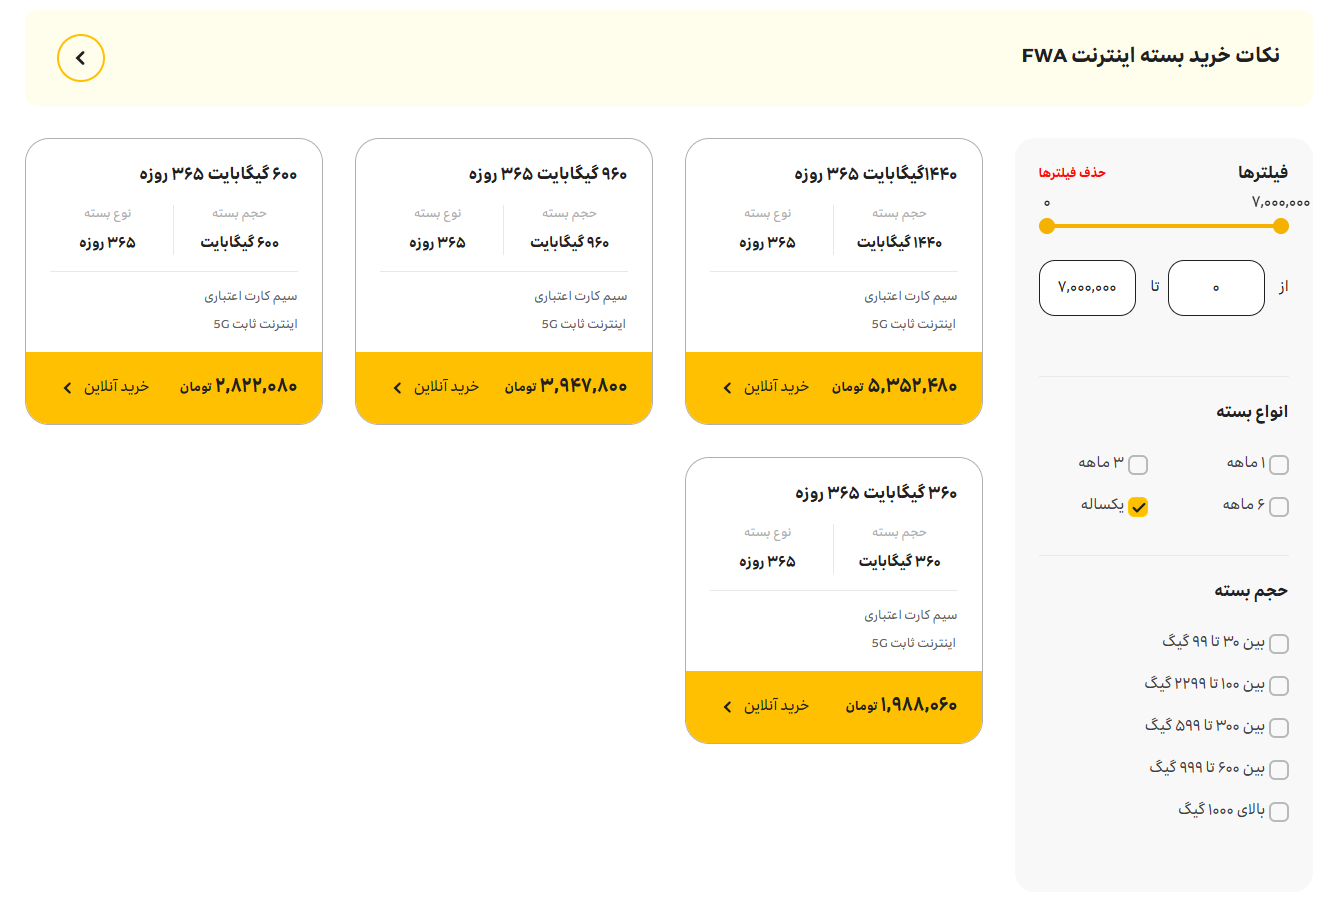Click the تا maximum price field showing ۷,۰۰۰,۰۰۰

pyautogui.click(x=1087, y=288)
